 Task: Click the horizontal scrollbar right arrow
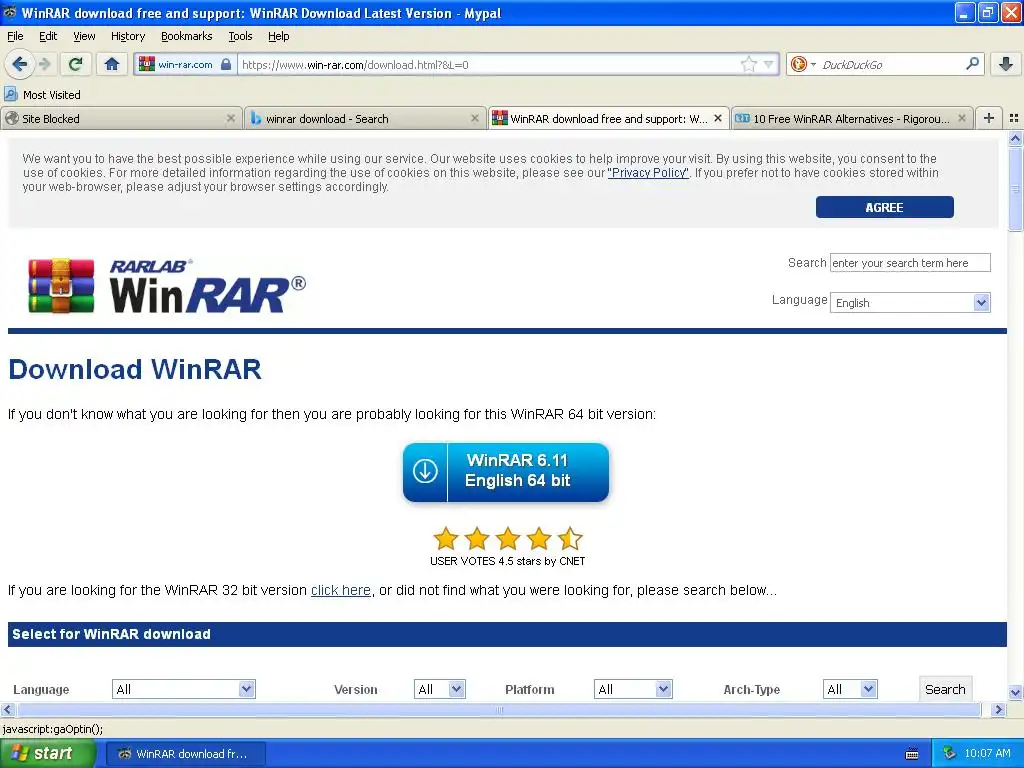pos(998,709)
